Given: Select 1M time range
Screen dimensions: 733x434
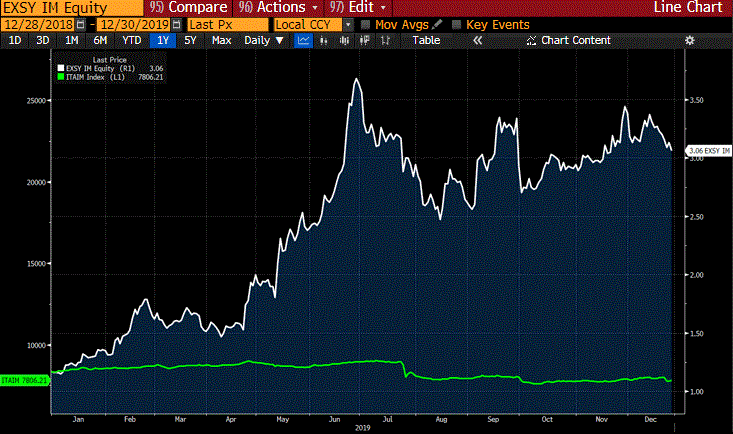Looking at the screenshot, I should point(72,41).
